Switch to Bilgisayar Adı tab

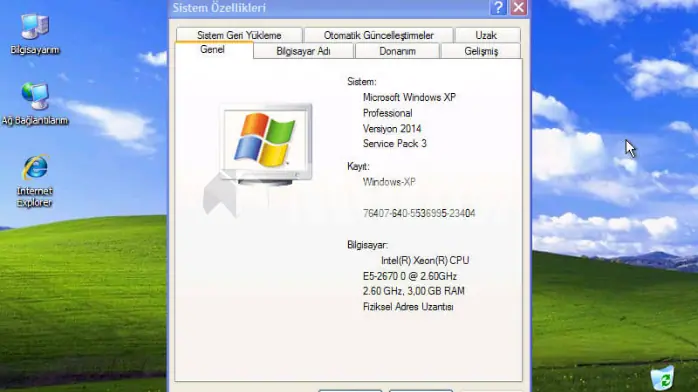(303, 51)
